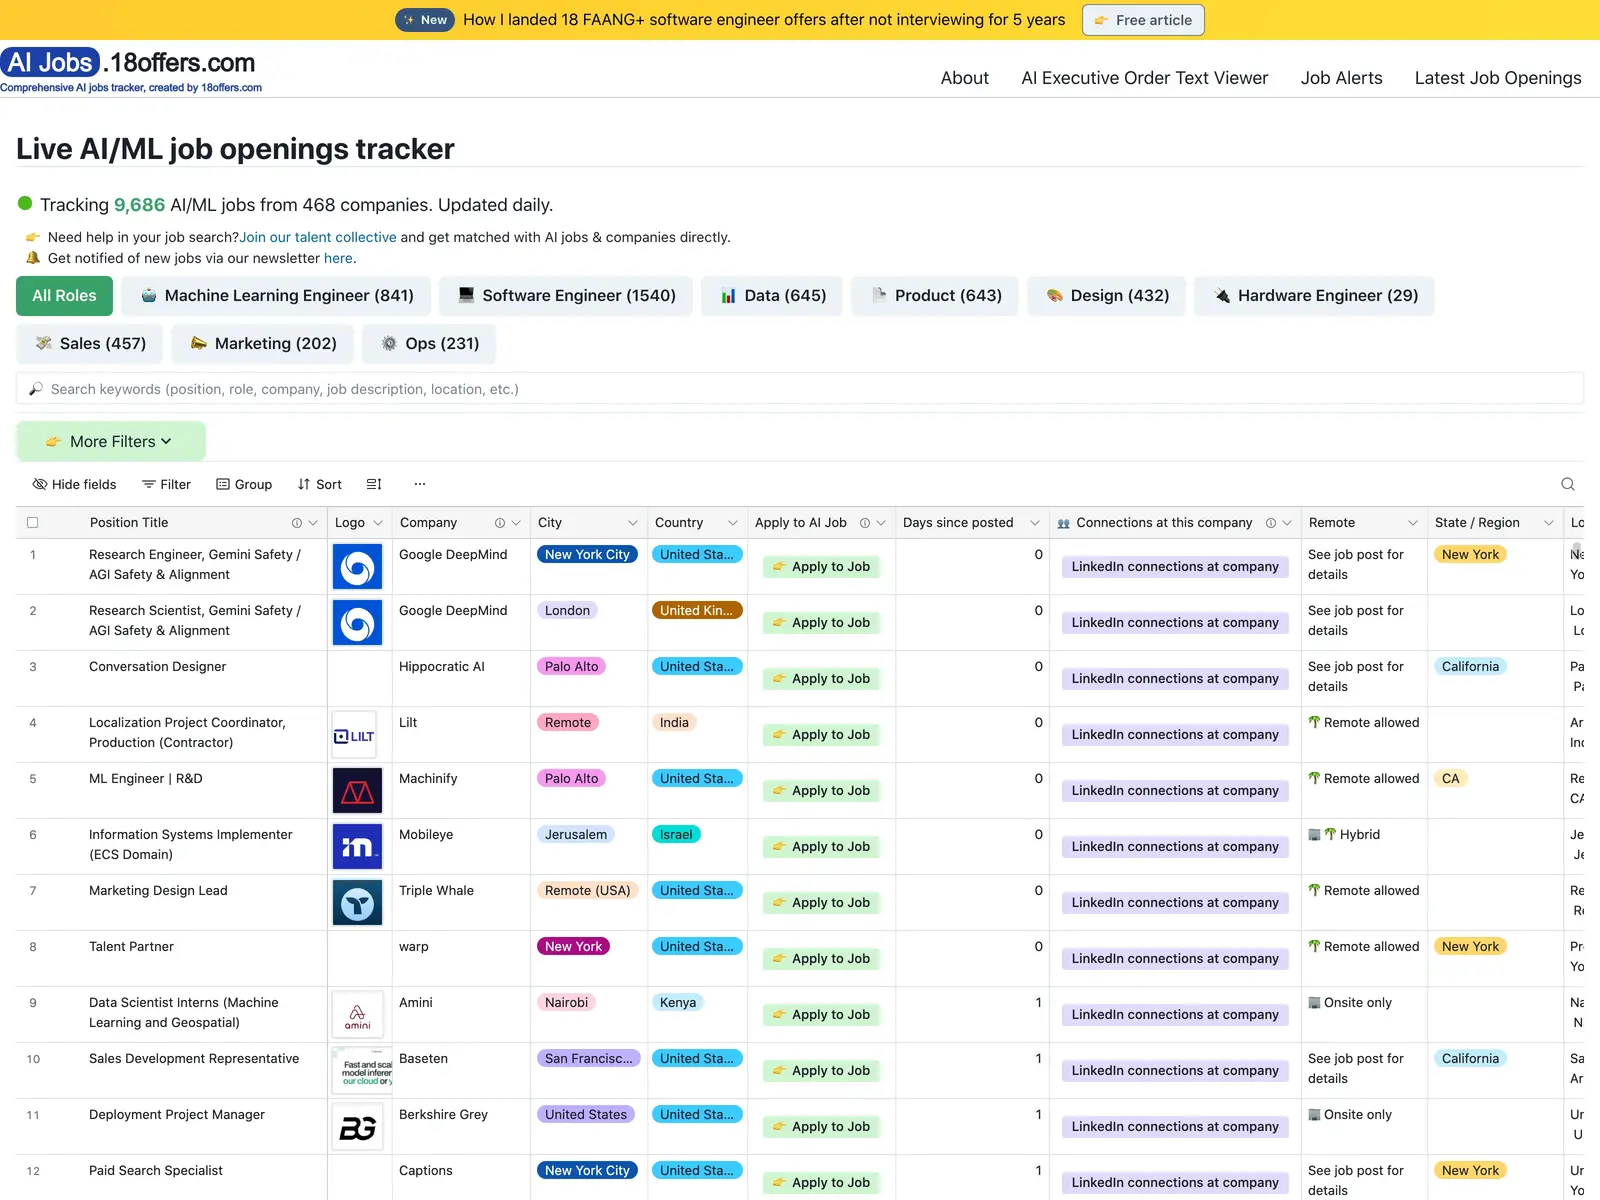Image resolution: width=1600 pixels, height=1200 pixels.
Task: Open the Group toolbar option
Action: click(x=244, y=484)
